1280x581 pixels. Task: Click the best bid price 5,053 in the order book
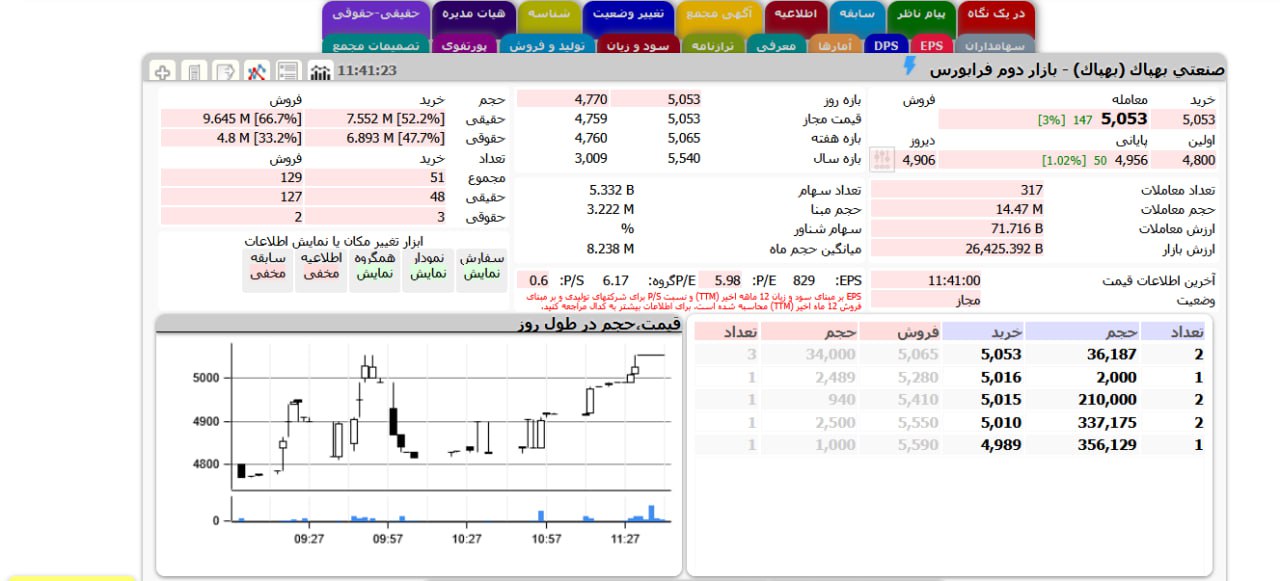click(x=1000, y=354)
